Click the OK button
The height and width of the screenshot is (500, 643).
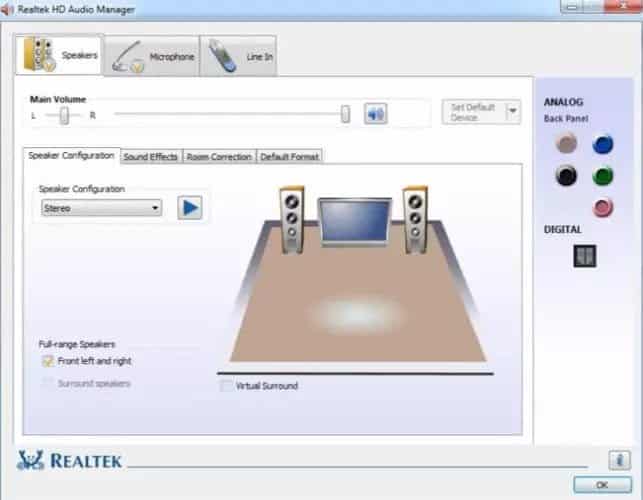[x=600, y=486]
